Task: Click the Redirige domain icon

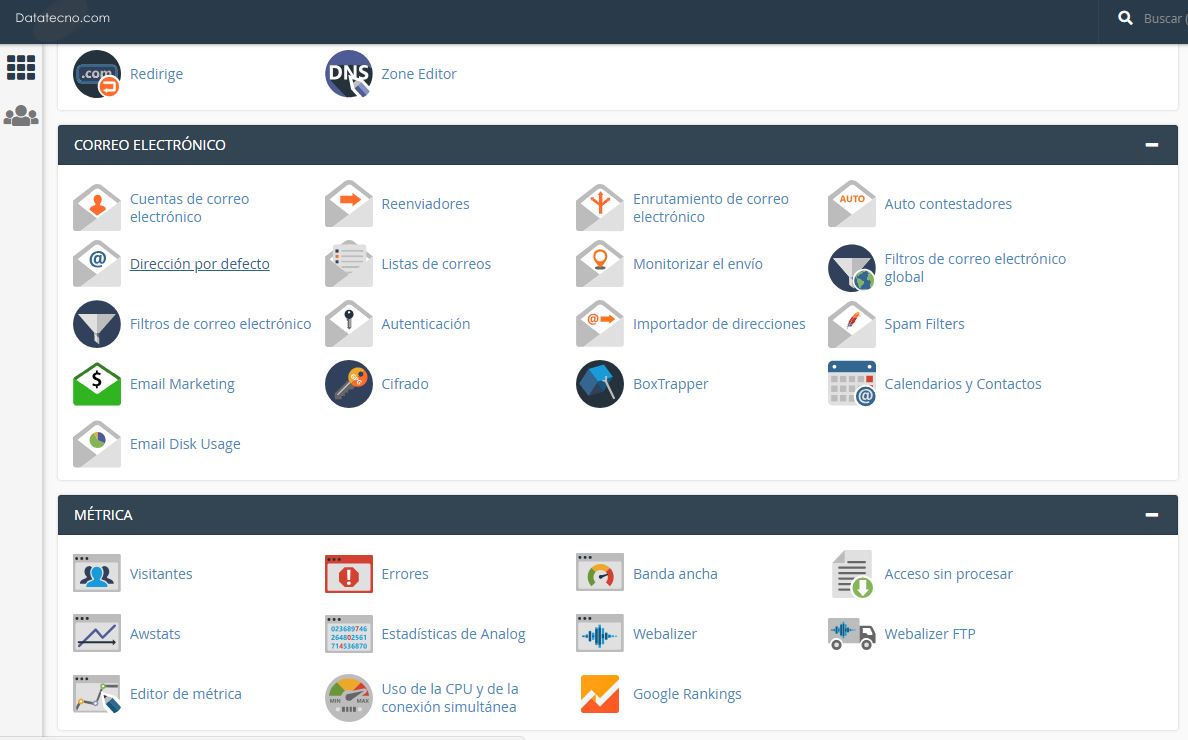Action: click(x=97, y=74)
